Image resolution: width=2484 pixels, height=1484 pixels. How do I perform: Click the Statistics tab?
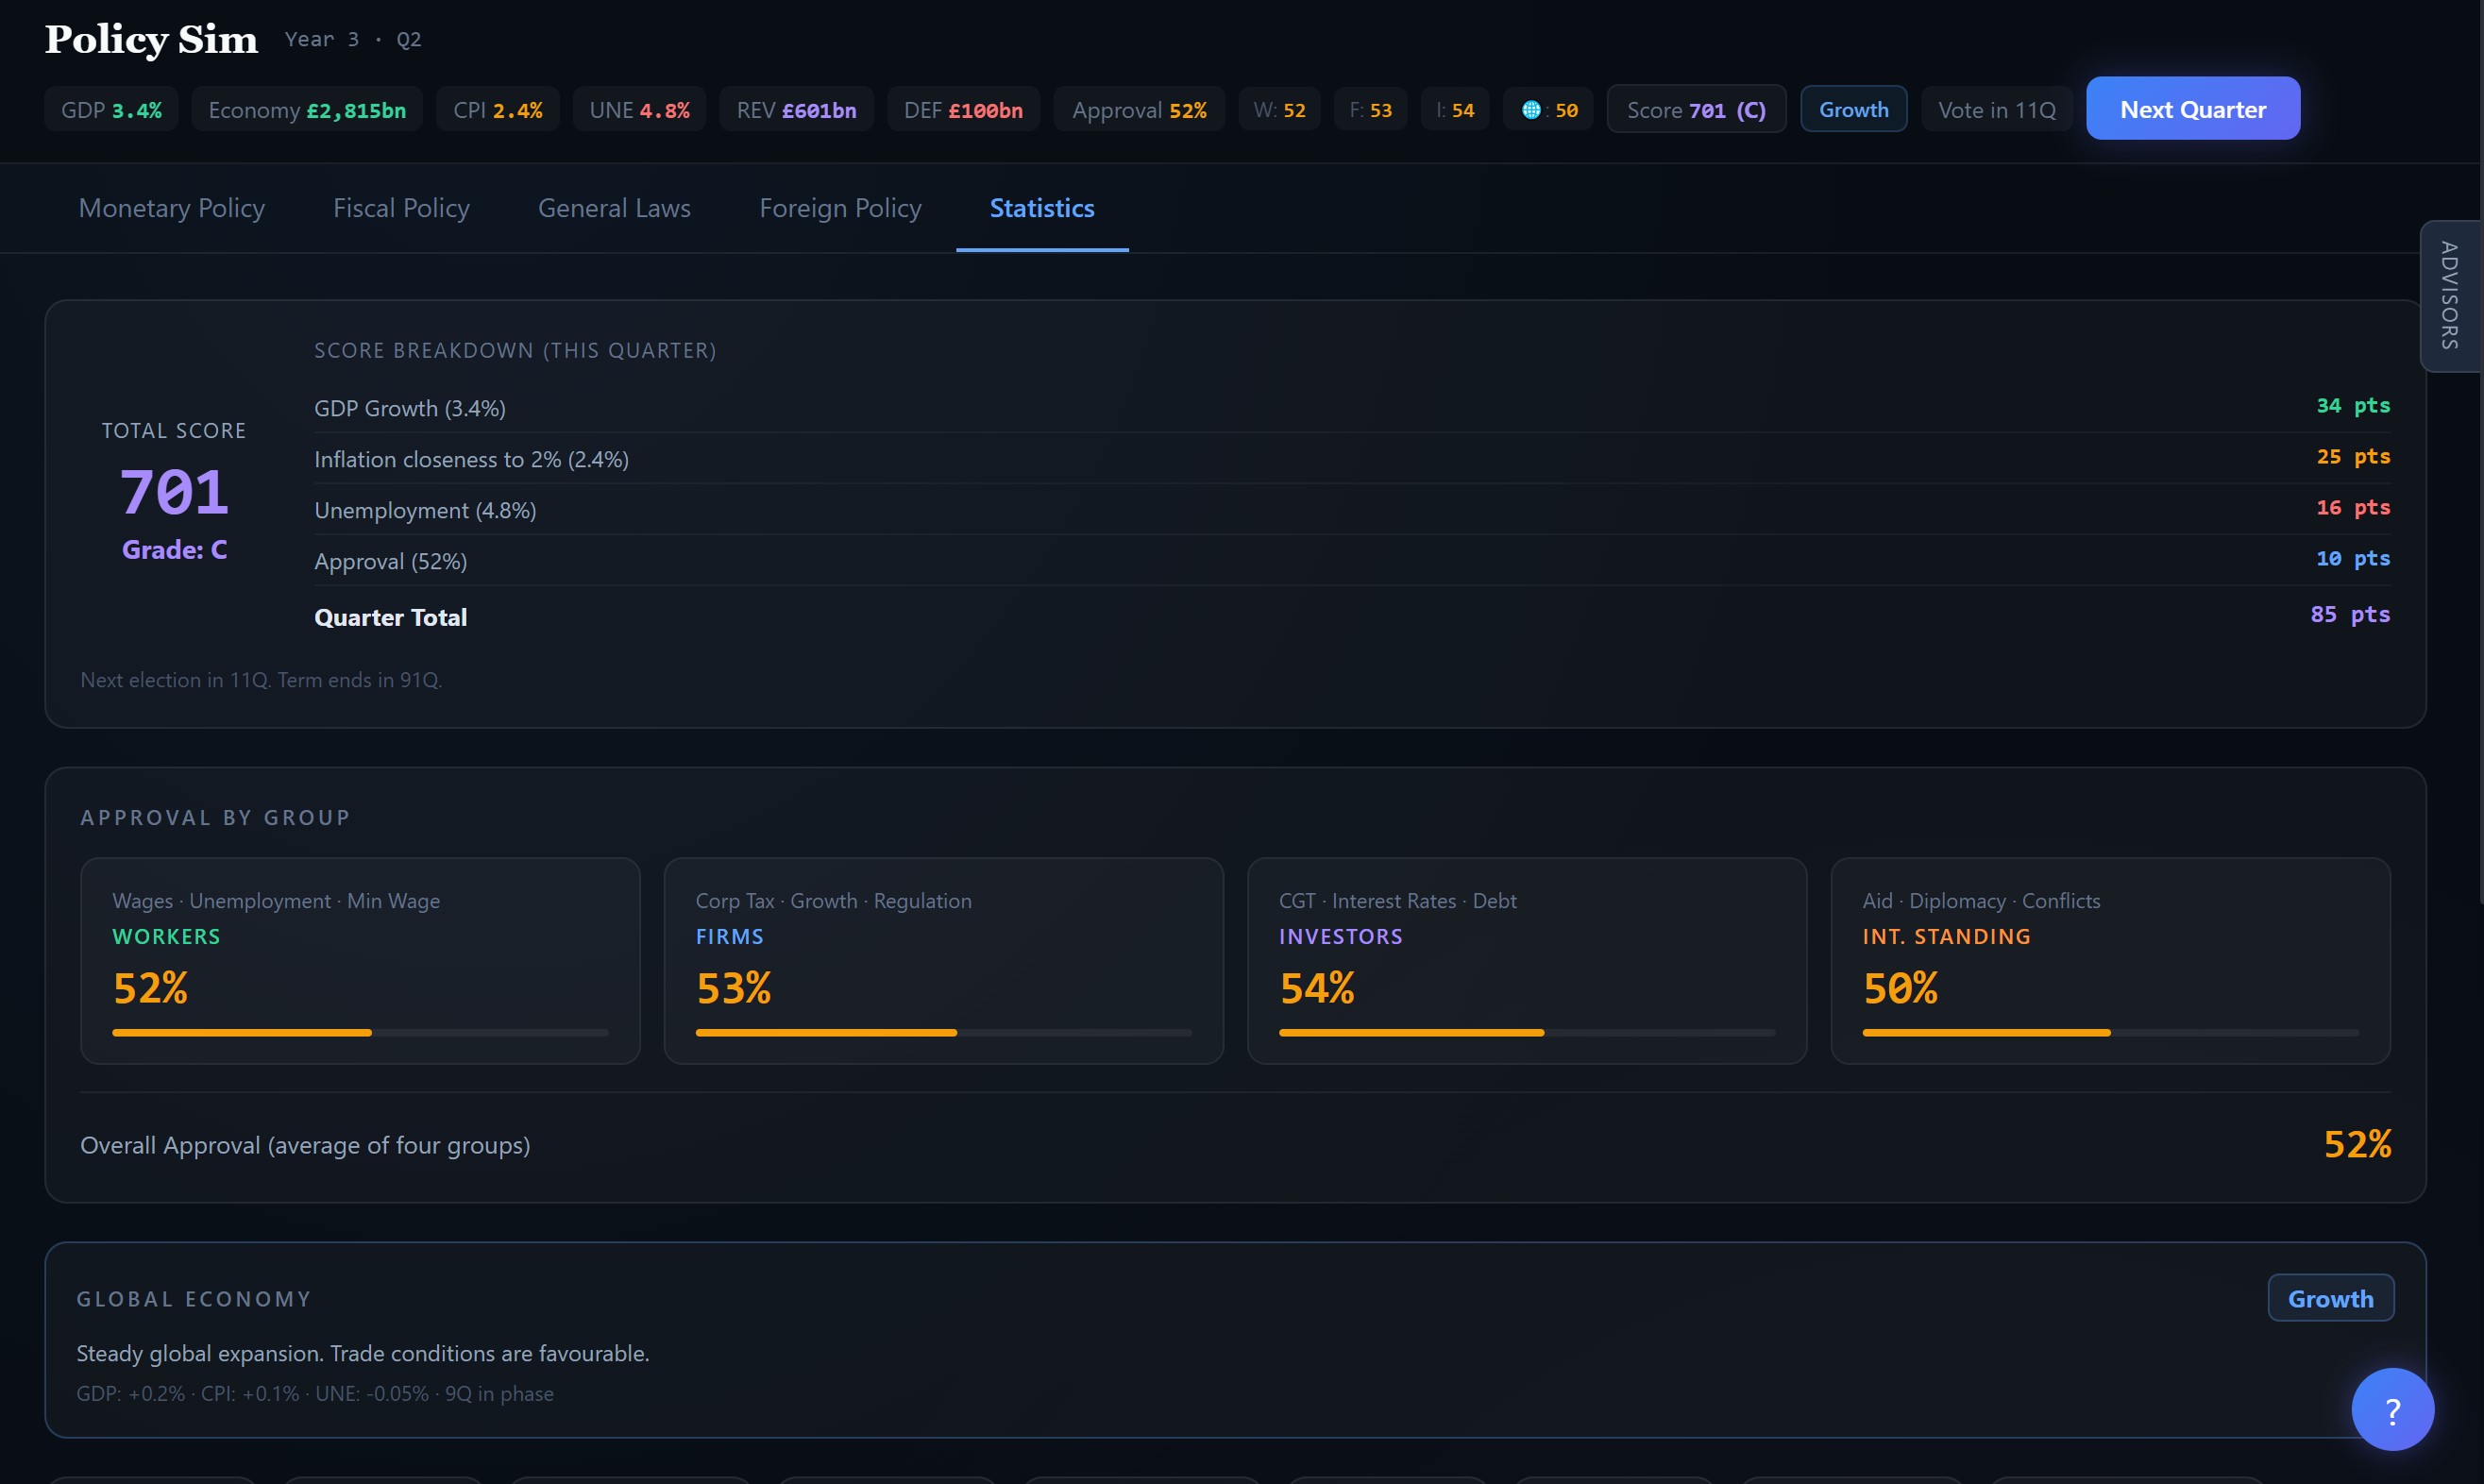pyautogui.click(x=1042, y=208)
